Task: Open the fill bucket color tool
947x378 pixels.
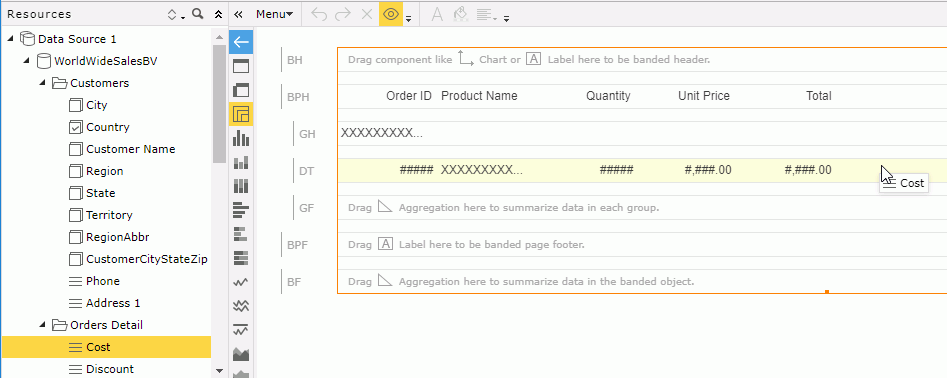Action: [460, 14]
